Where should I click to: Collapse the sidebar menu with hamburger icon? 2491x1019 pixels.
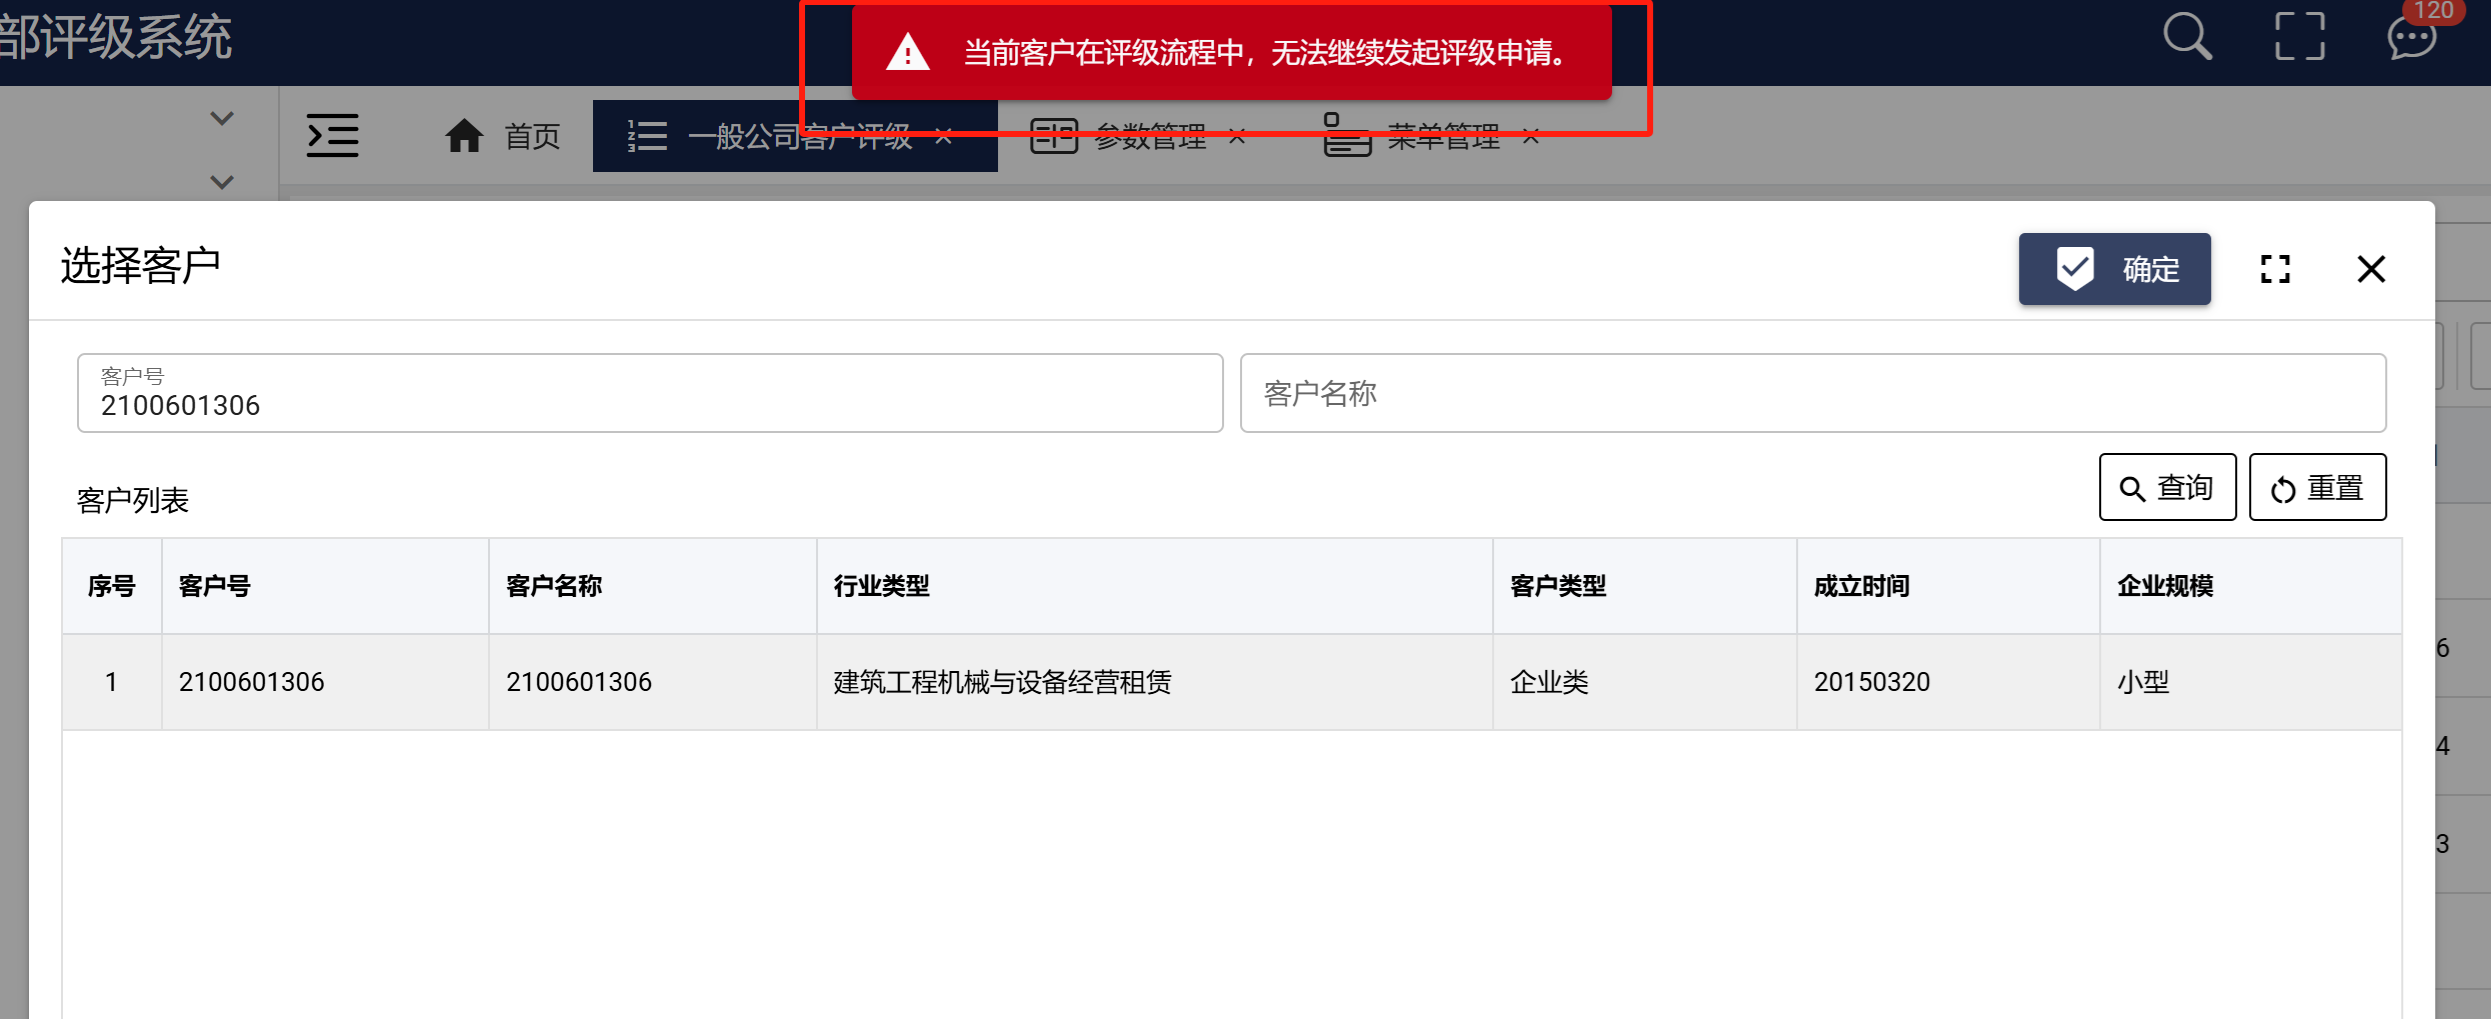click(332, 136)
